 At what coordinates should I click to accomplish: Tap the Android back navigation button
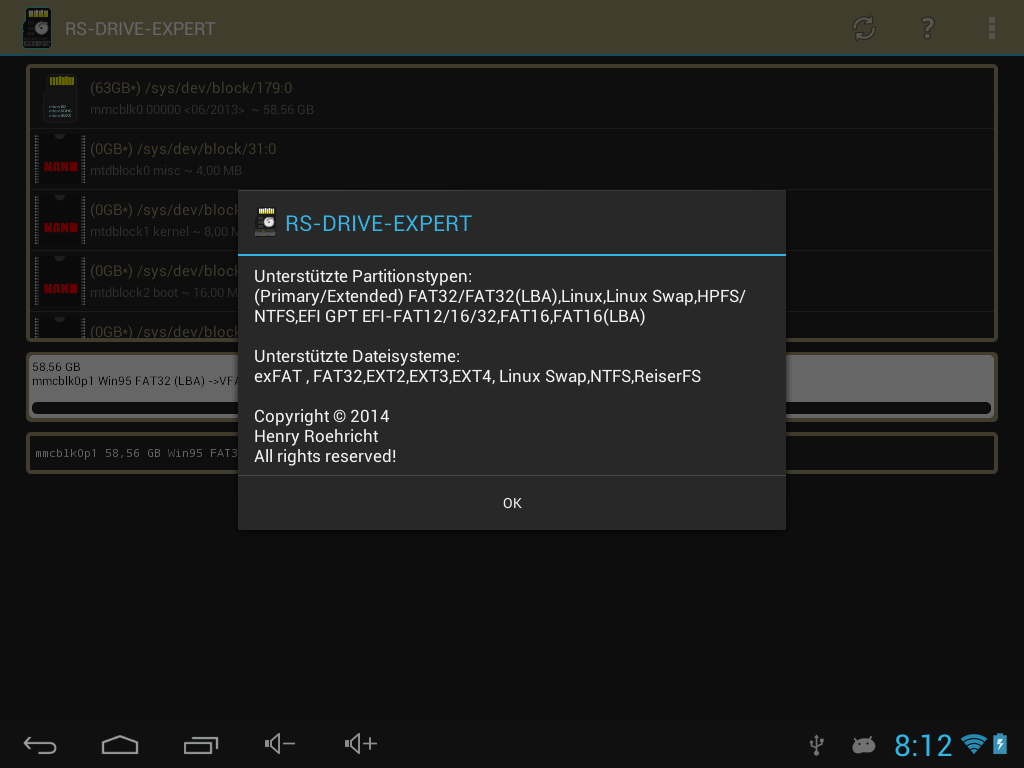pyautogui.click(x=40, y=744)
